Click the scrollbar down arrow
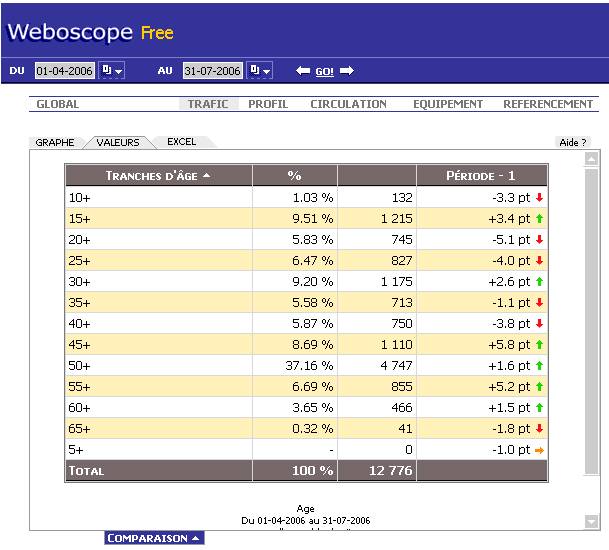The width and height of the screenshot is (609, 550). pos(592,521)
